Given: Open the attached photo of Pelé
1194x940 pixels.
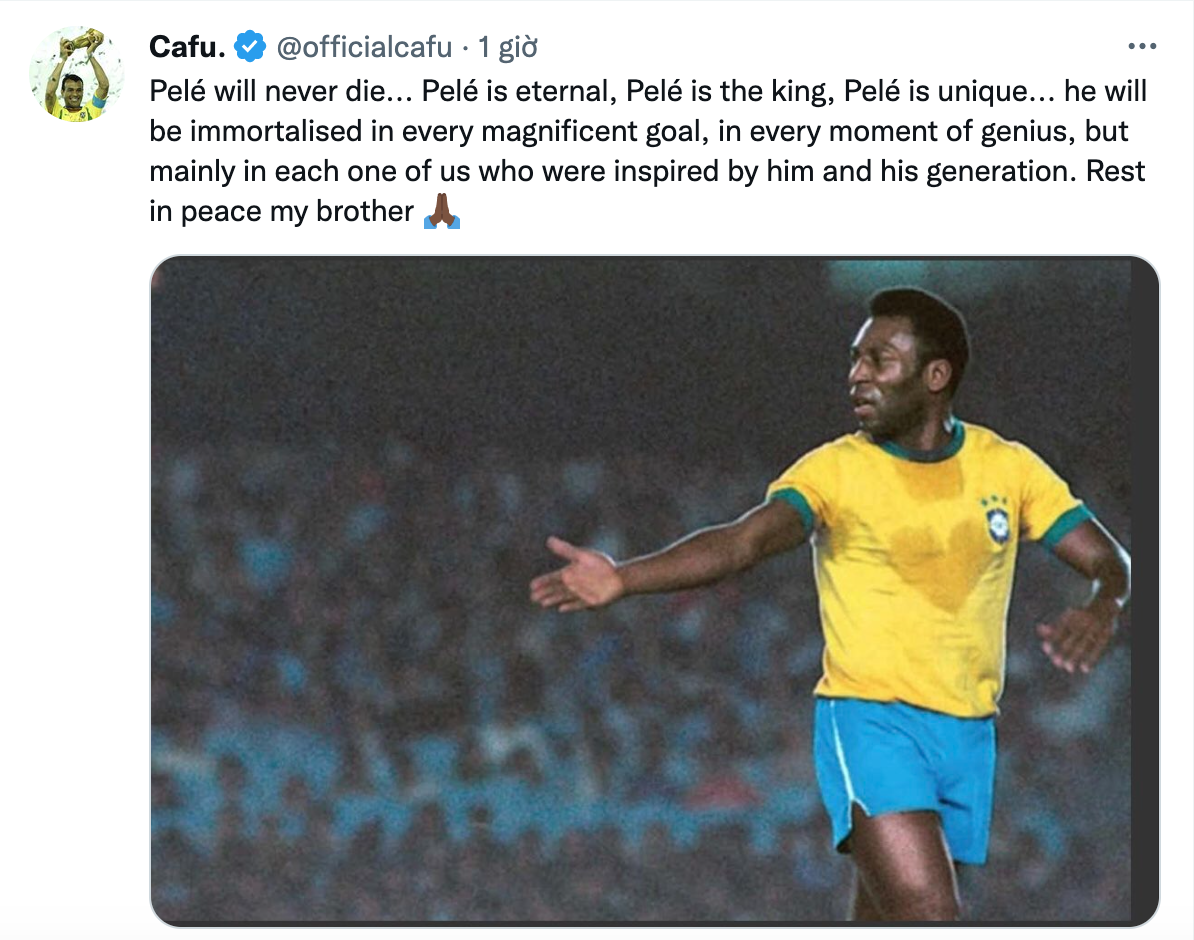Looking at the screenshot, I should (x=650, y=590).
